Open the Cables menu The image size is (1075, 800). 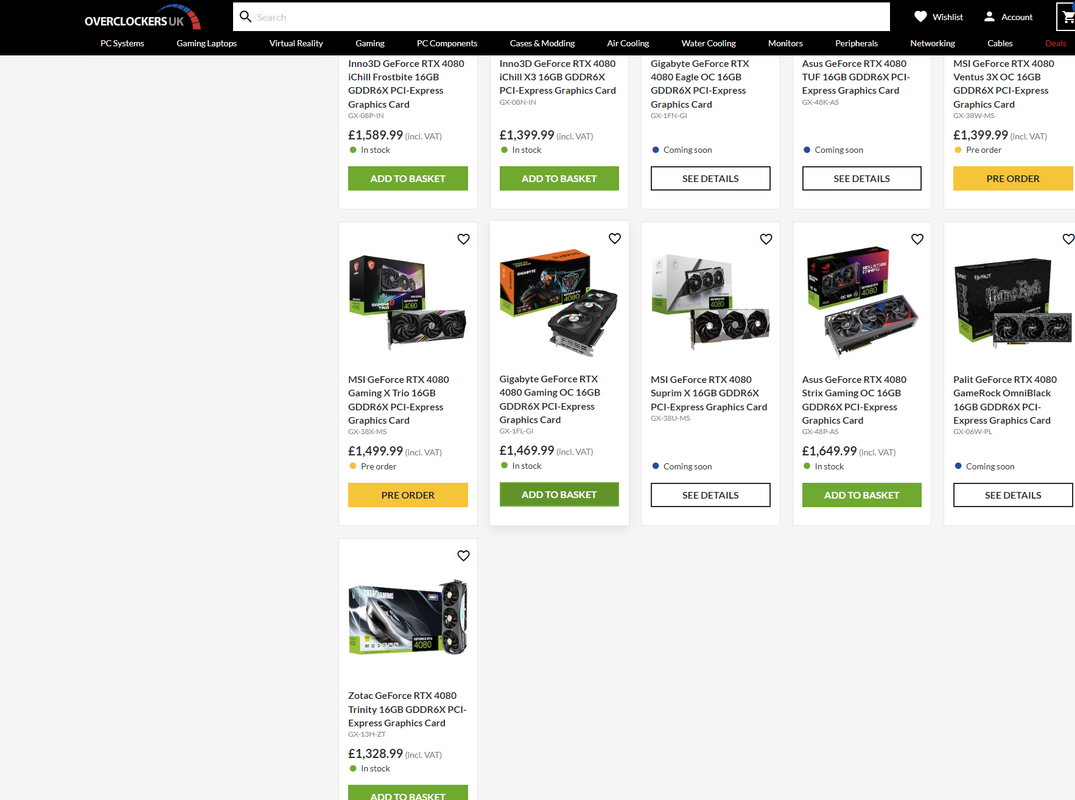coord(1000,43)
